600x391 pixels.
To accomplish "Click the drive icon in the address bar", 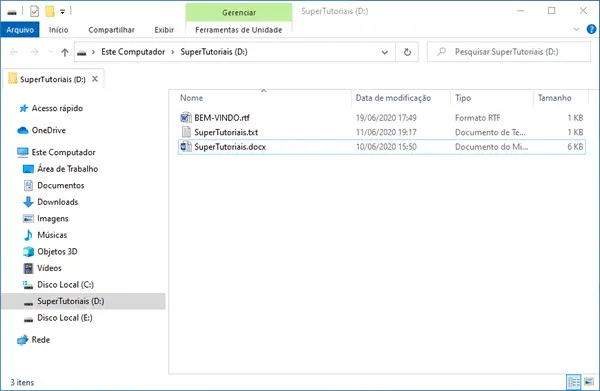I will click(x=82, y=52).
